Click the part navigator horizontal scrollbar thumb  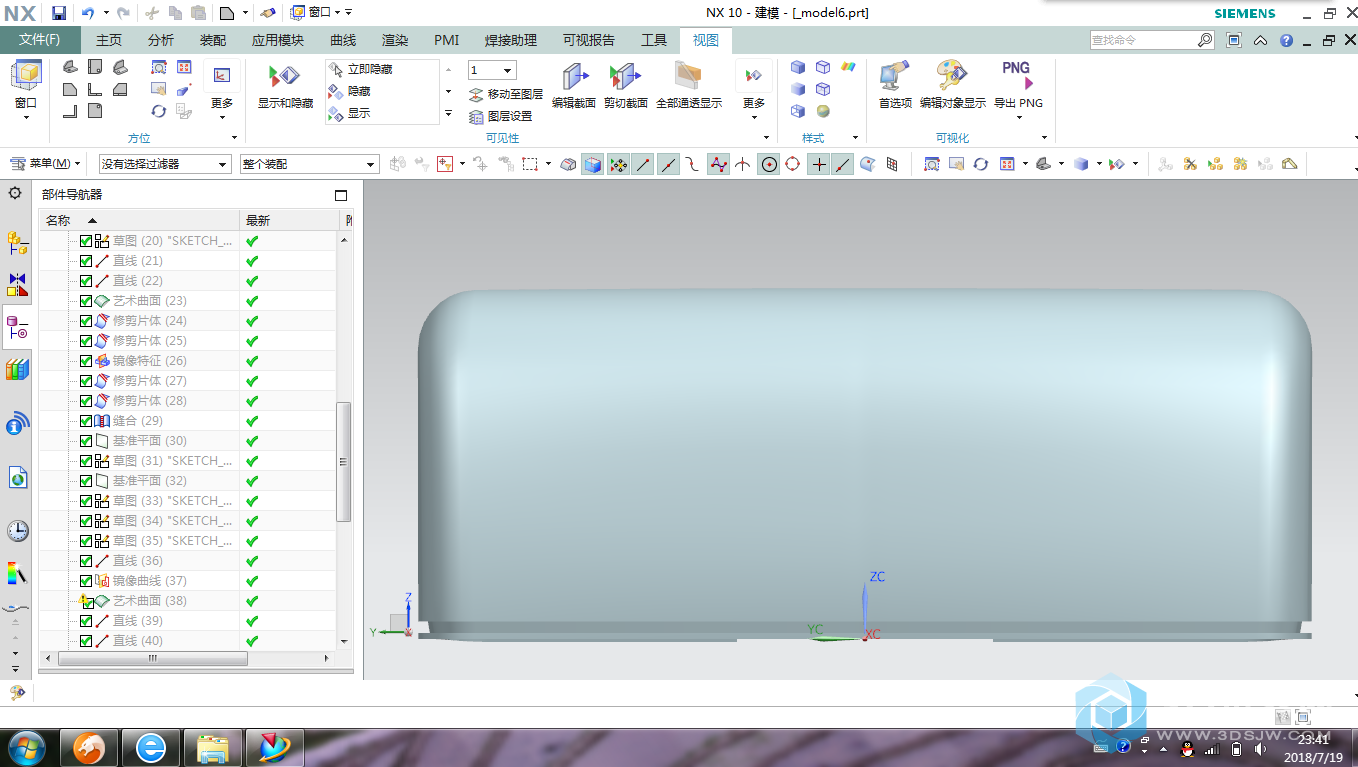[x=152, y=659]
